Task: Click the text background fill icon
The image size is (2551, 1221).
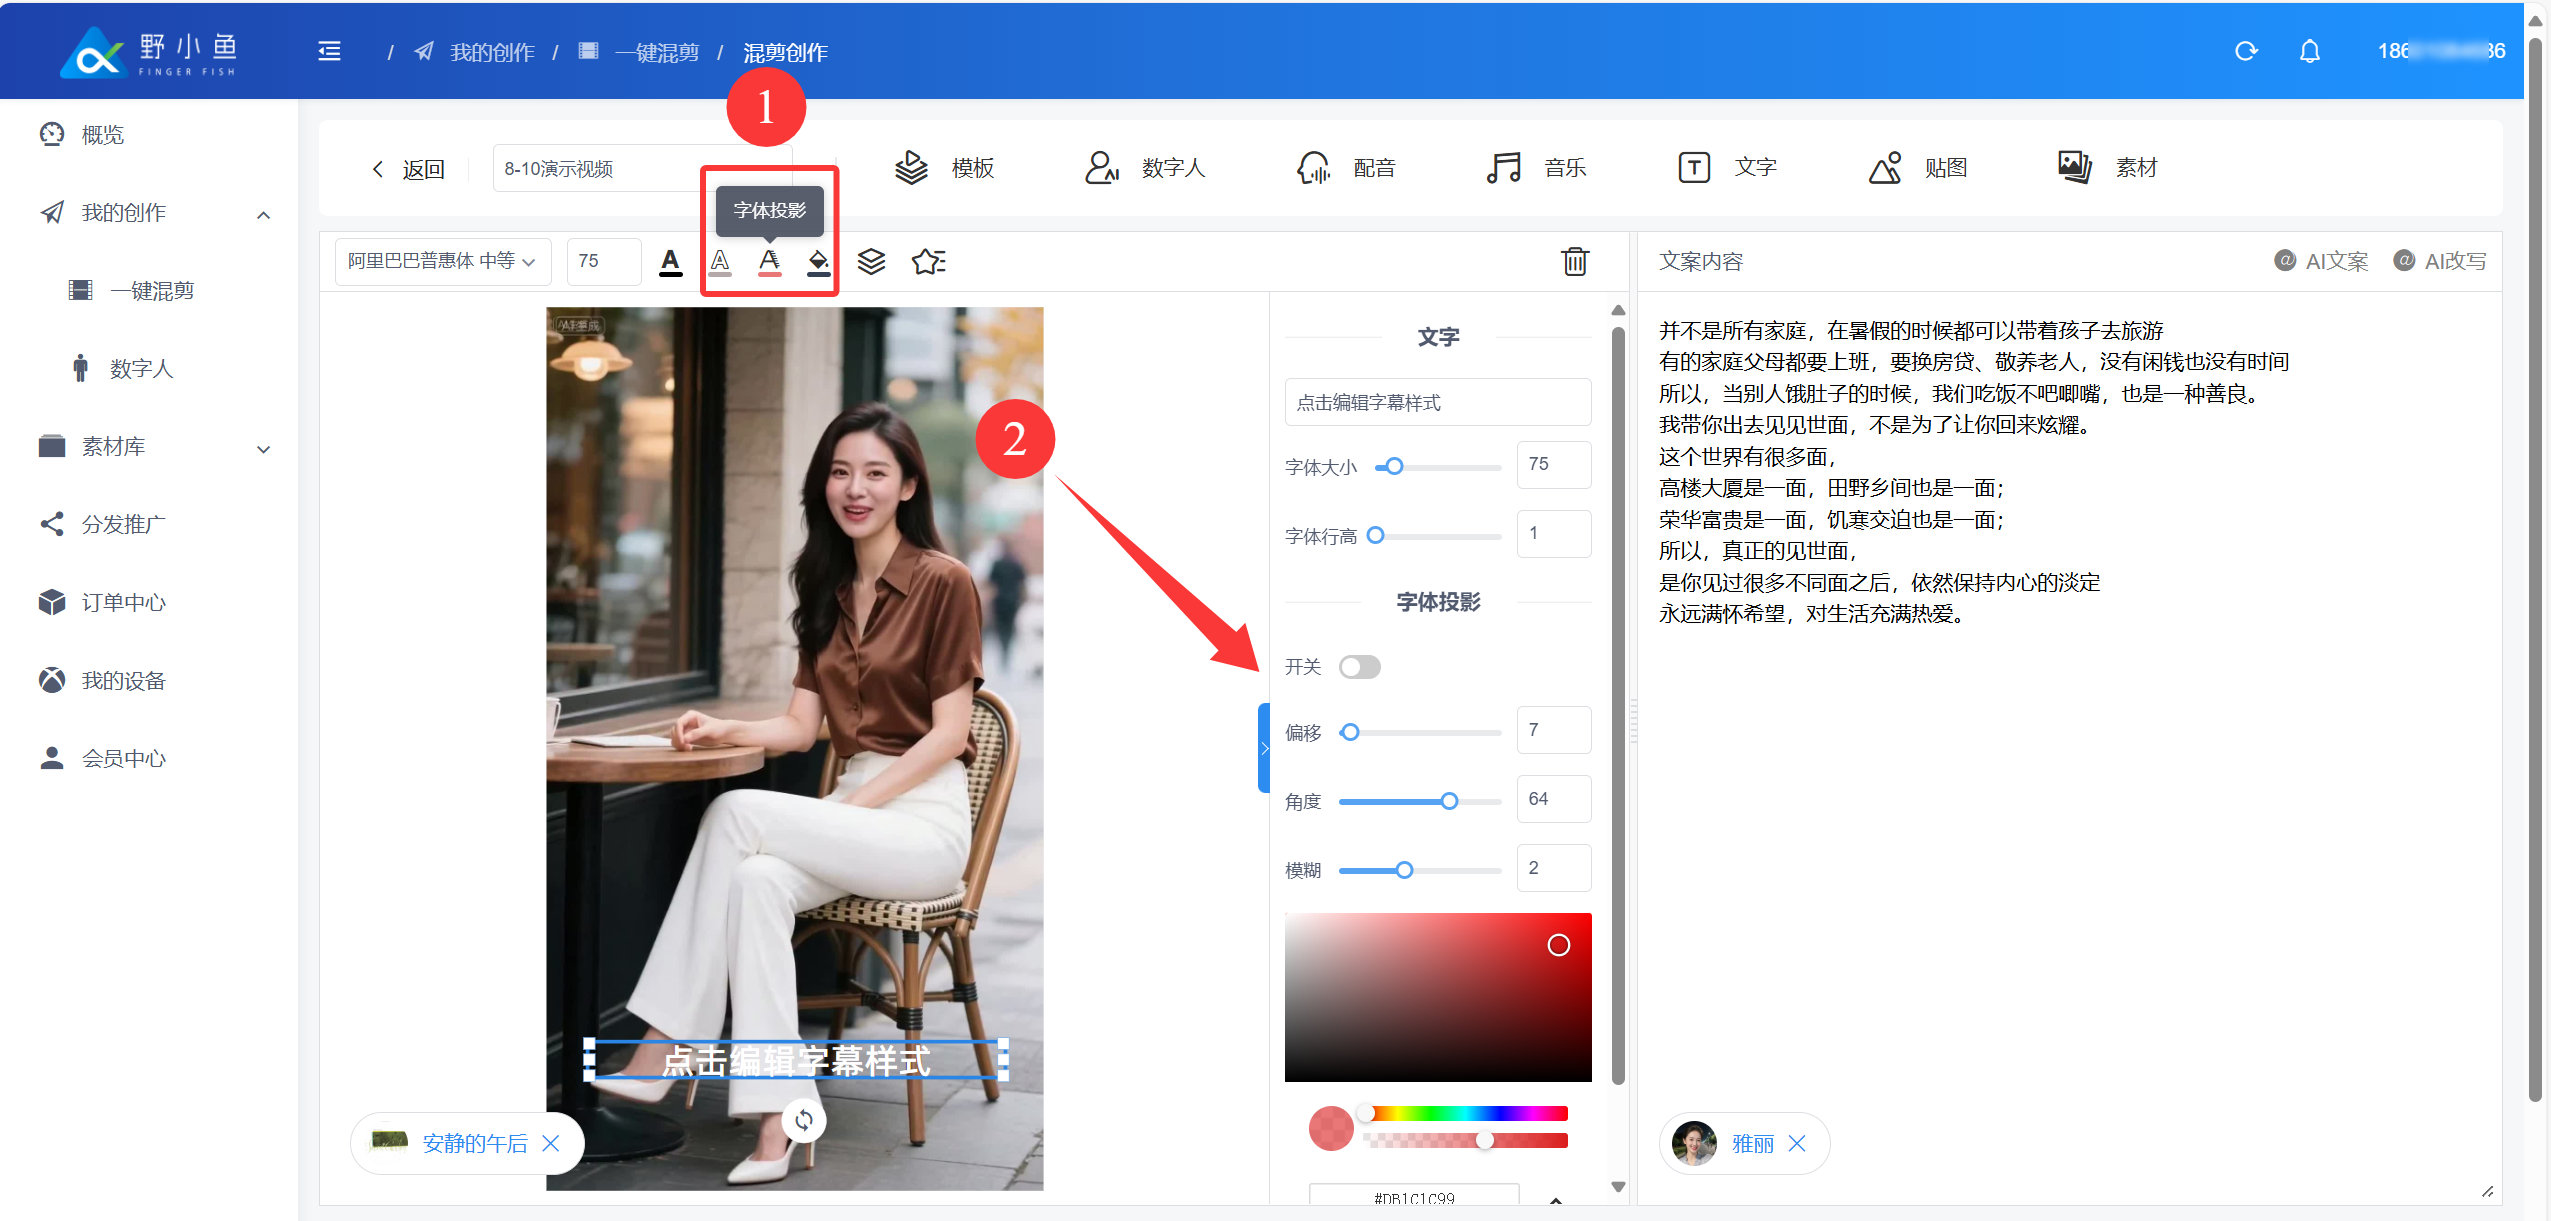Action: [818, 262]
